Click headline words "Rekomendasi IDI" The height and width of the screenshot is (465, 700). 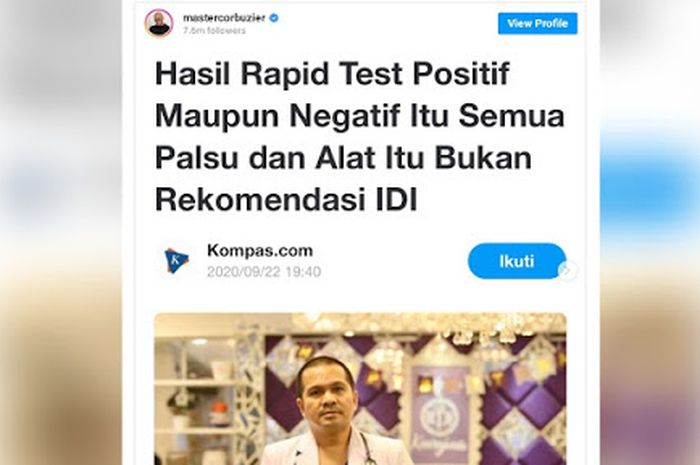(x=286, y=200)
